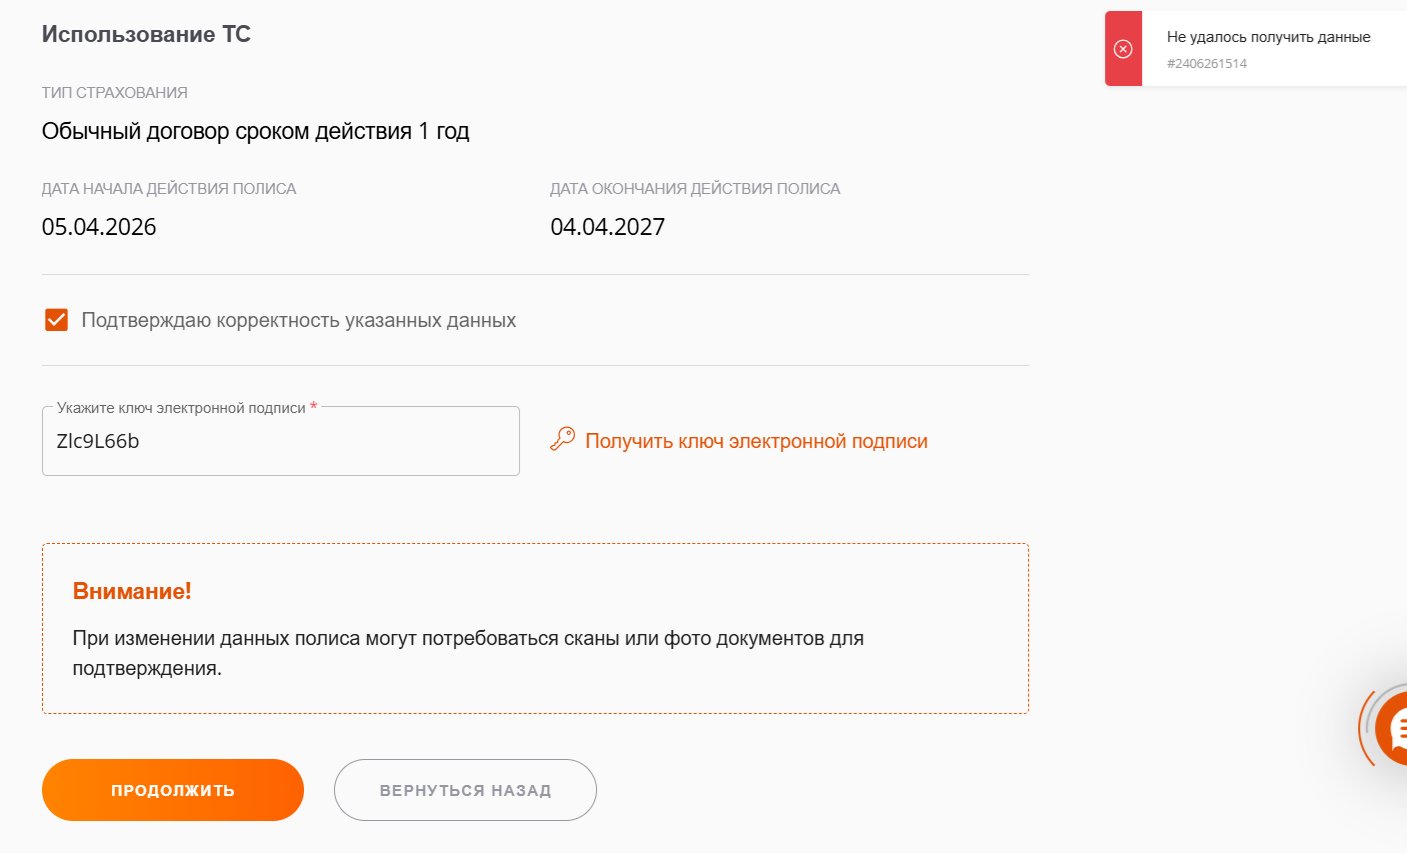
Task: Click the red error X icon in notification
Action: [x=1123, y=49]
